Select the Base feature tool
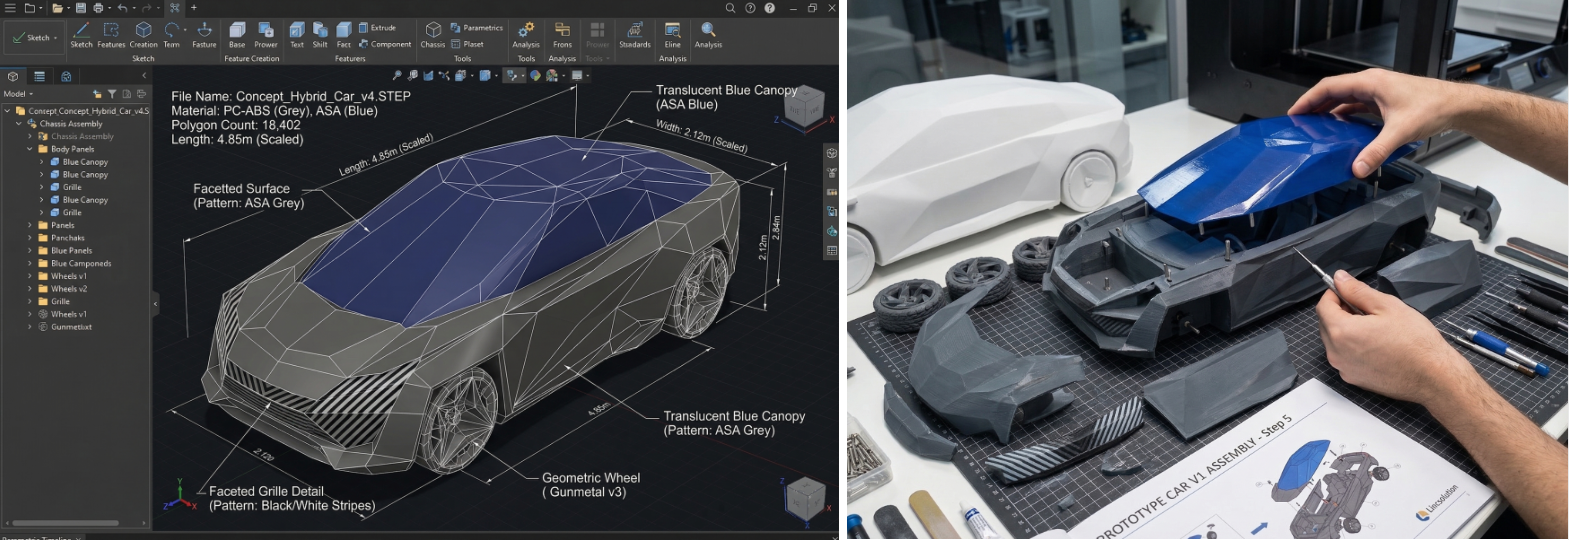 (237, 35)
